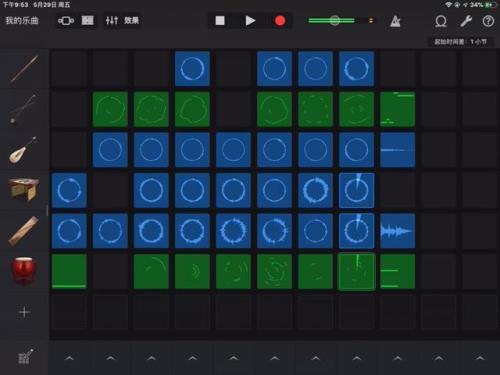Open the mixer track controls icon
The image size is (500, 375).
112,21
